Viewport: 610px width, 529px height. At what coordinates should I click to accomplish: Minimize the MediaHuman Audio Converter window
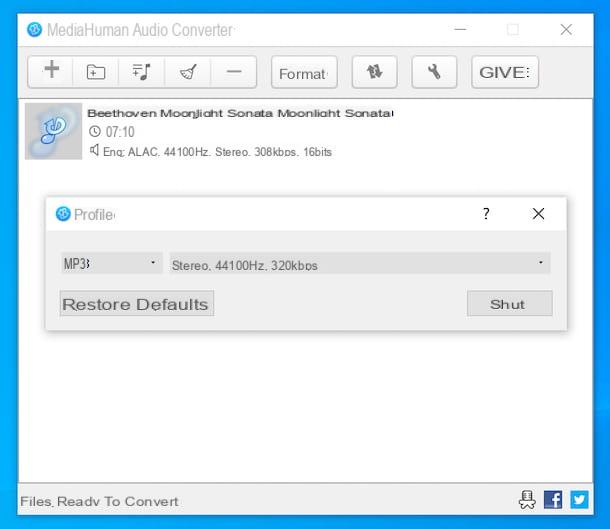tap(460, 30)
